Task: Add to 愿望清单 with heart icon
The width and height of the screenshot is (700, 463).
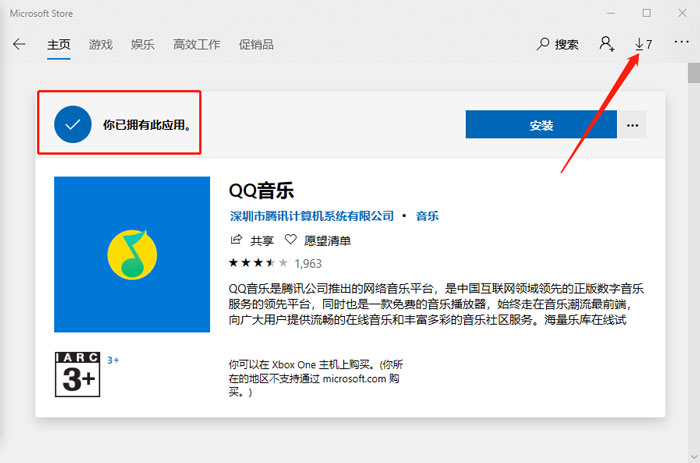Action: [x=317, y=240]
